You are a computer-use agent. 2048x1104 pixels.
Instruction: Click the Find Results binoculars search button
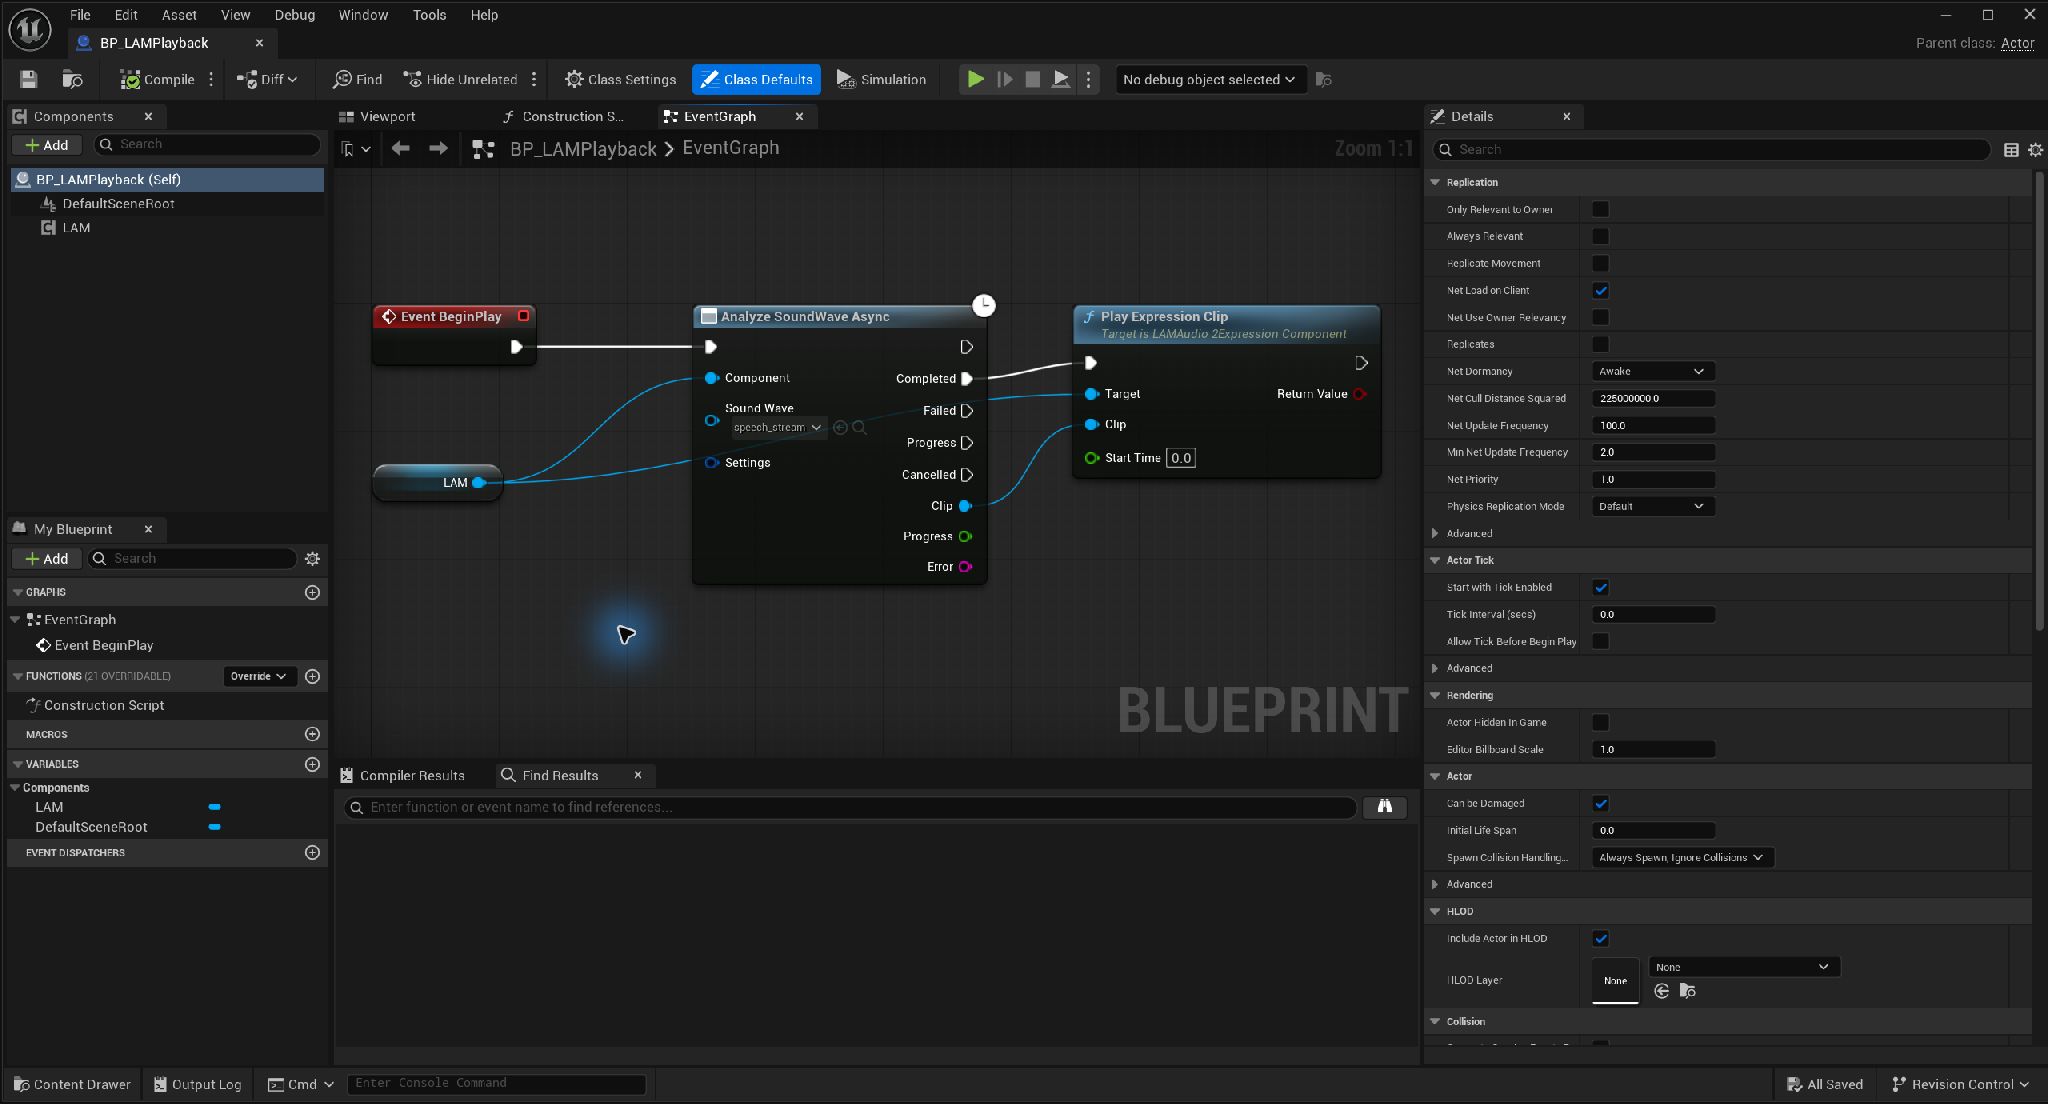pyautogui.click(x=1385, y=806)
